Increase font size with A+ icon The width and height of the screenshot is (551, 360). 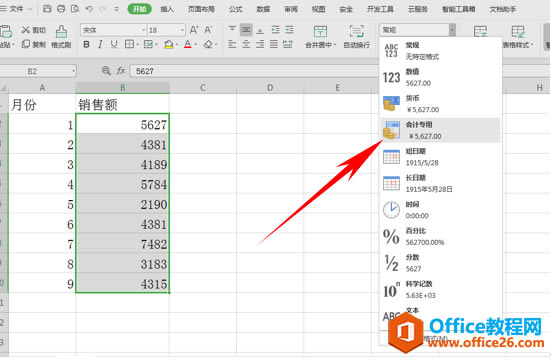[x=194, y=30]
